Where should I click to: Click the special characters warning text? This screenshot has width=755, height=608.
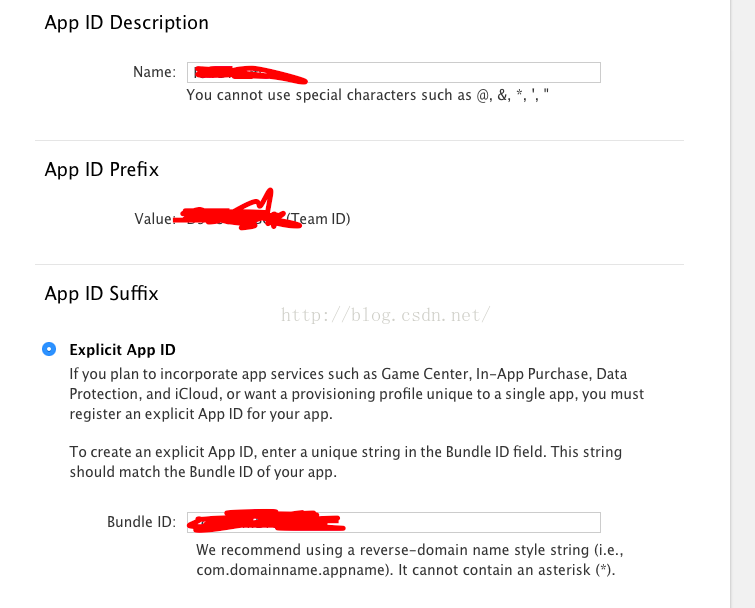point(368,96)
